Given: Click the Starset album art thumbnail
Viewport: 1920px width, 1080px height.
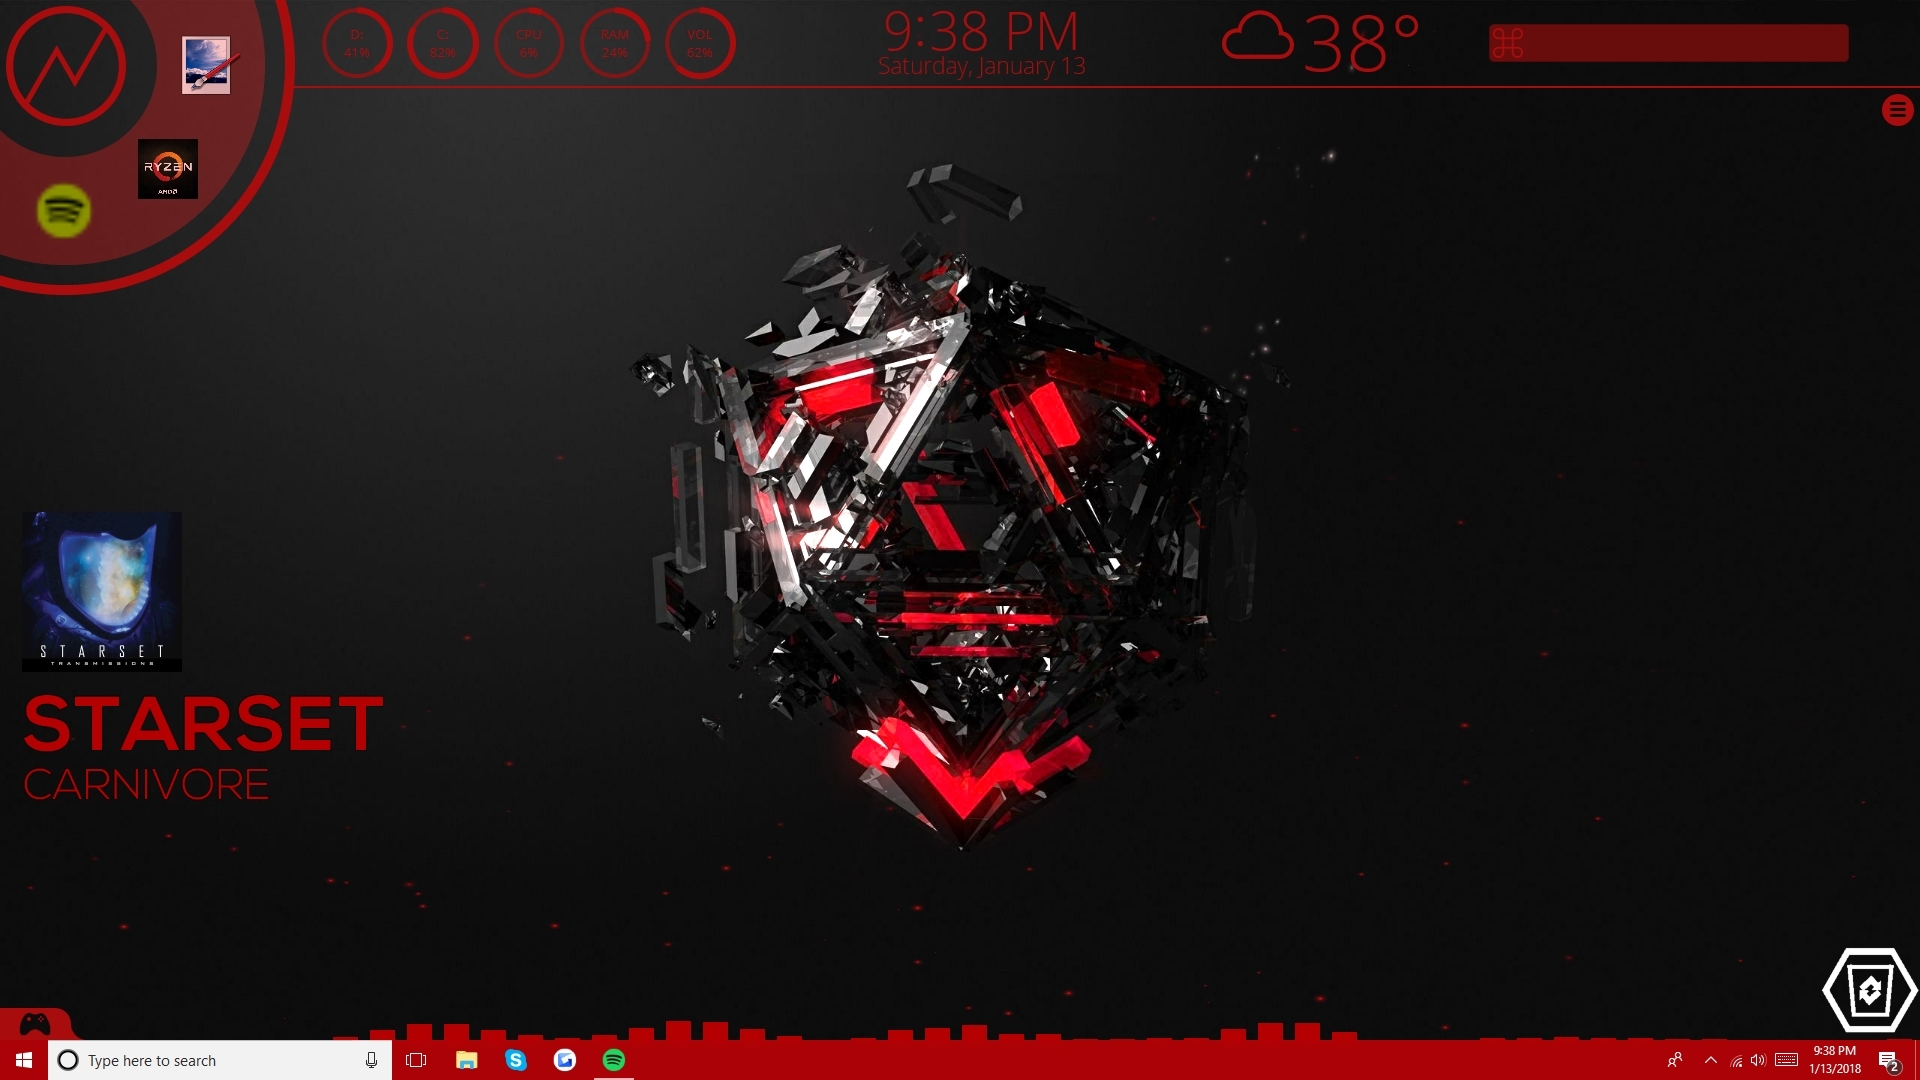Looking at the screenshot, I should tap(102, 591).
